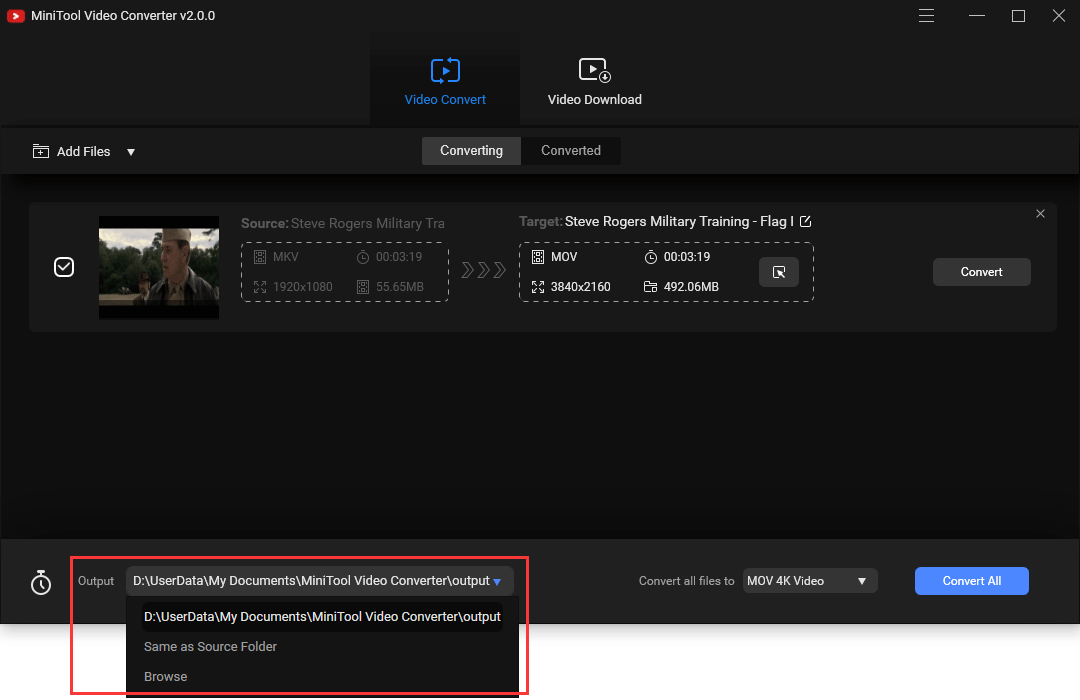This screenshot has height=700, width=1080.
Task: Click the source file name text
Action: 368,223
